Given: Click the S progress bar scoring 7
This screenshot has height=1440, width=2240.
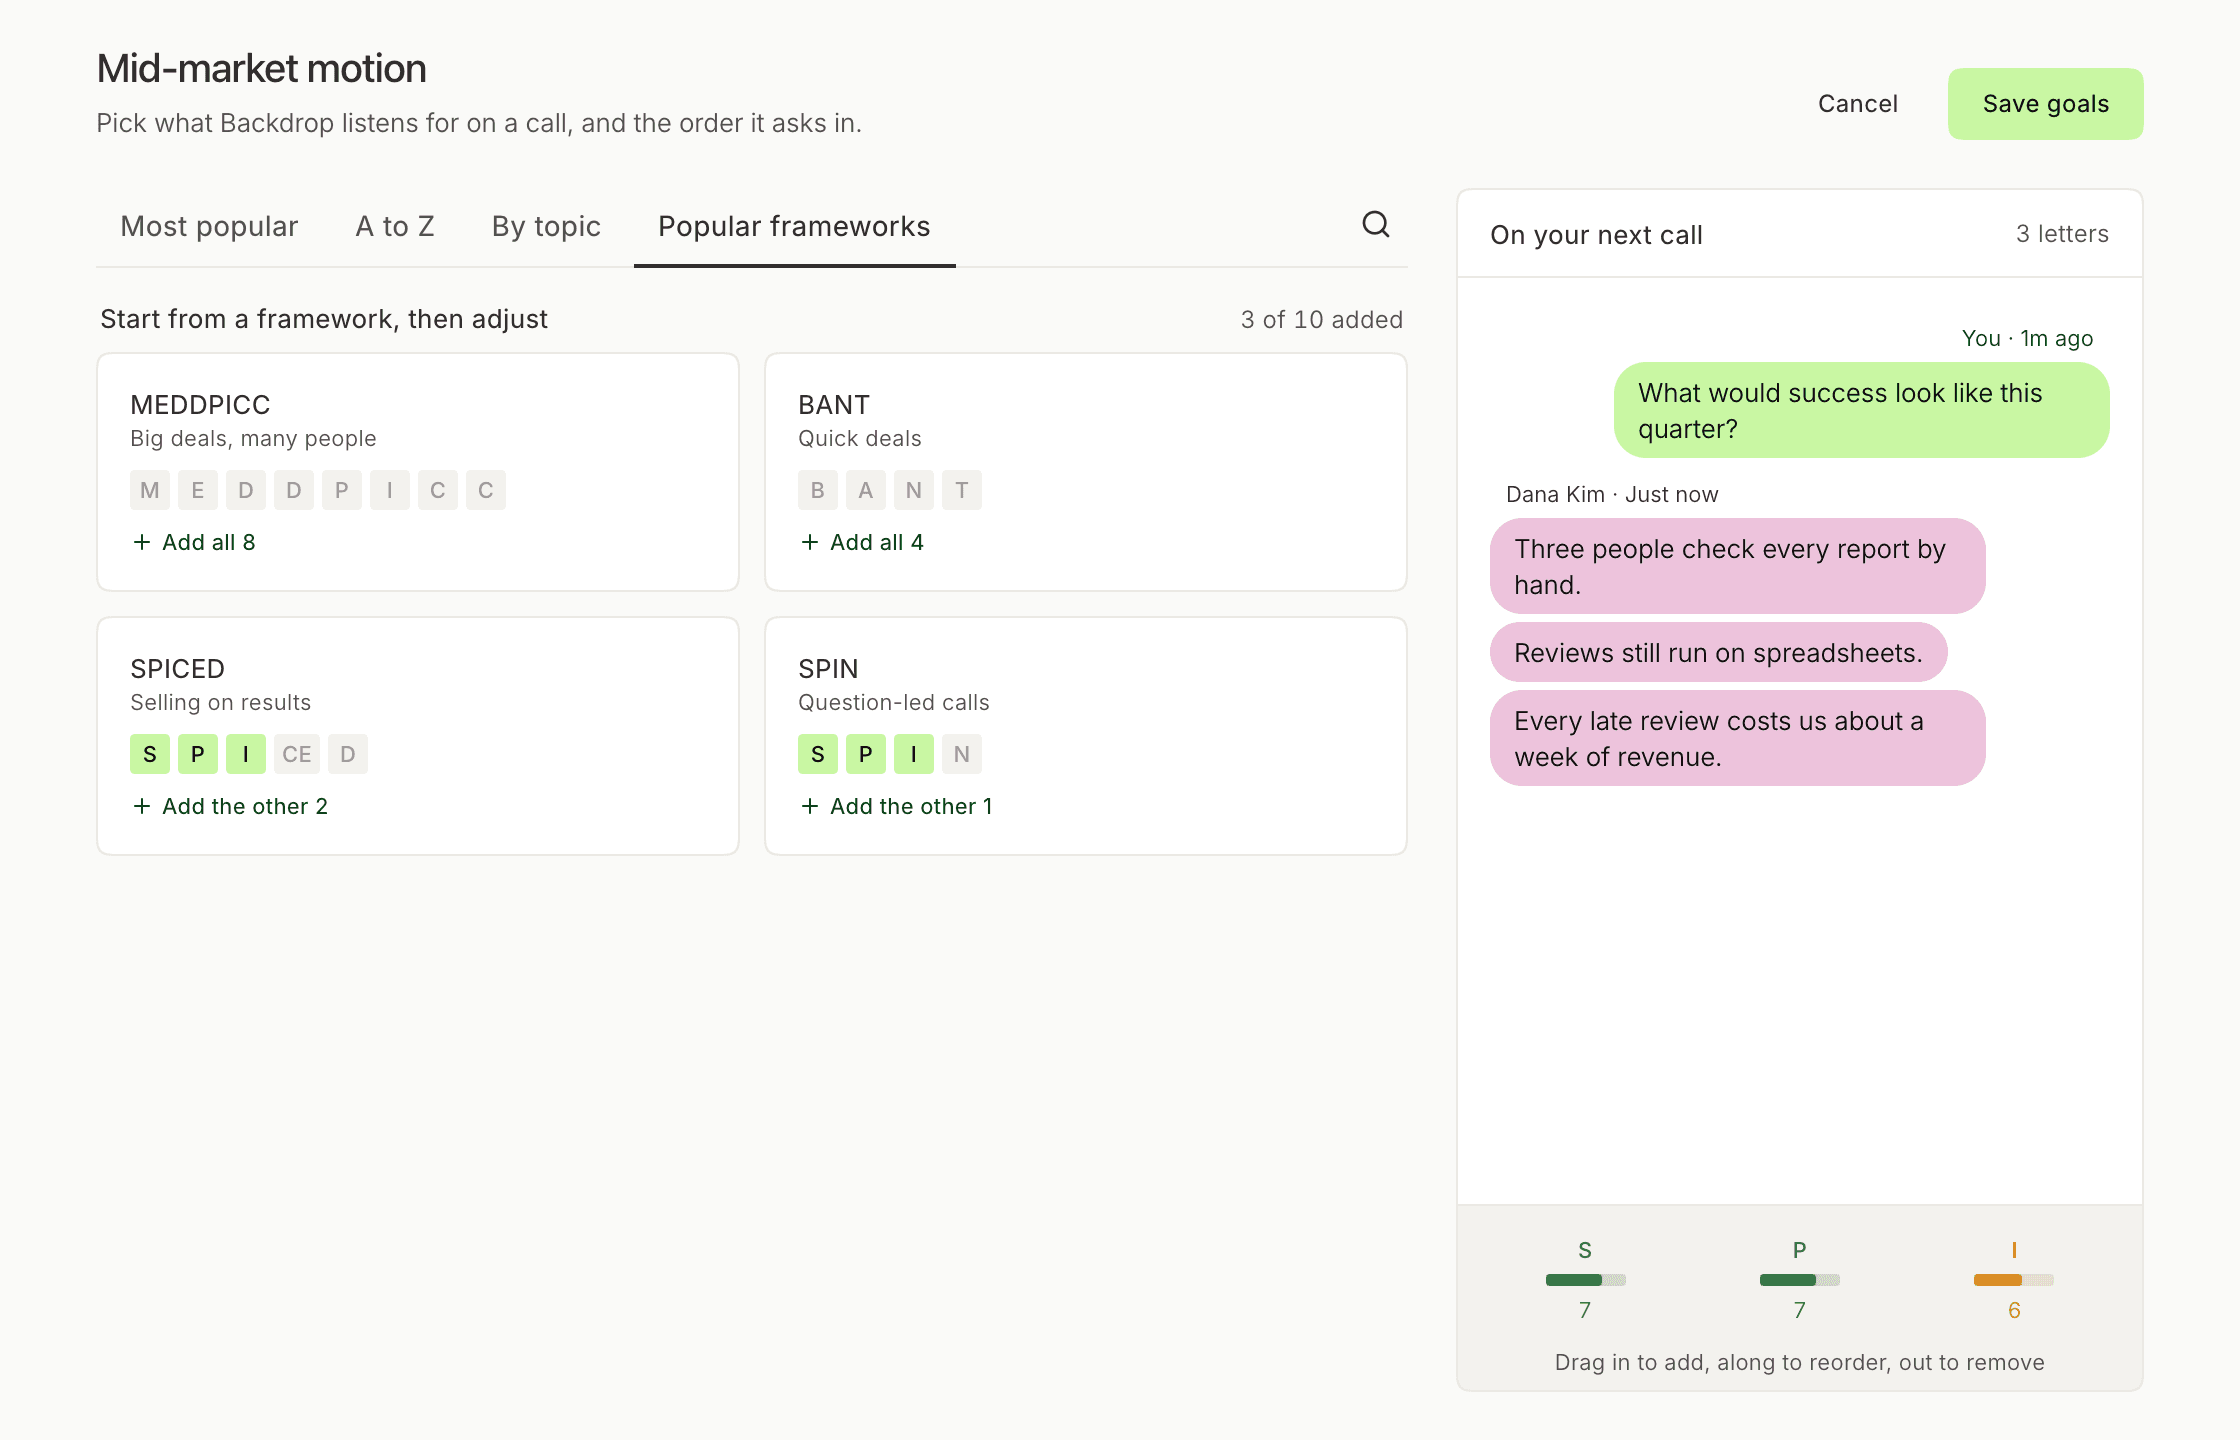Looking at the screenshot, I should [x=1585, y=1280].
